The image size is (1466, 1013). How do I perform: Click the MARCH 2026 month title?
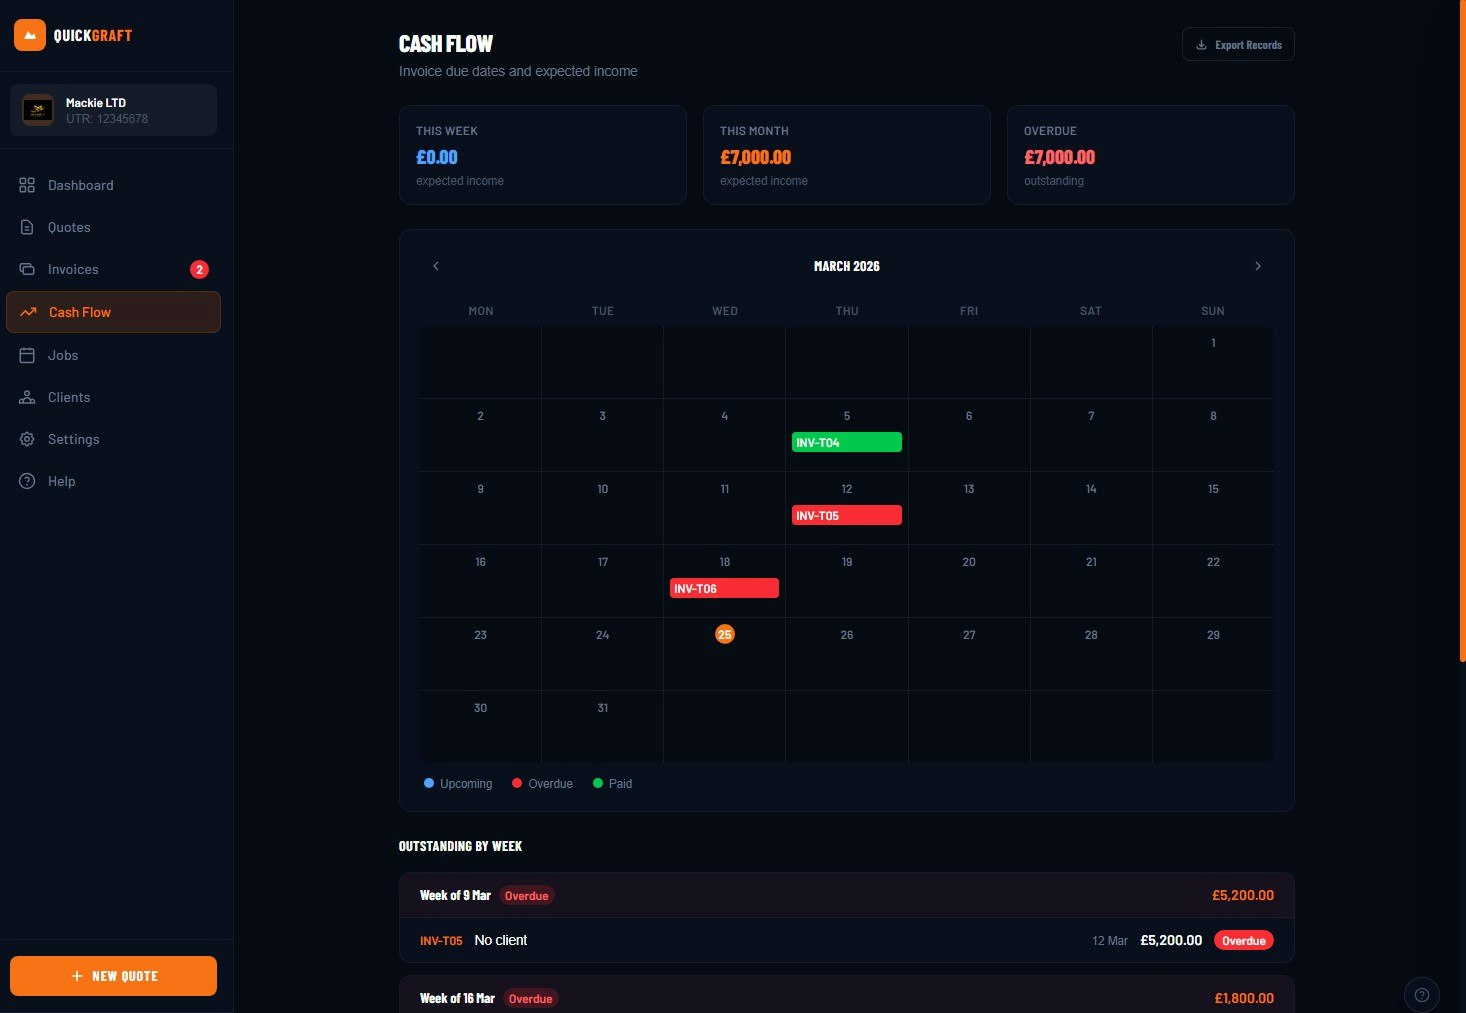click(x=847, y=266)
